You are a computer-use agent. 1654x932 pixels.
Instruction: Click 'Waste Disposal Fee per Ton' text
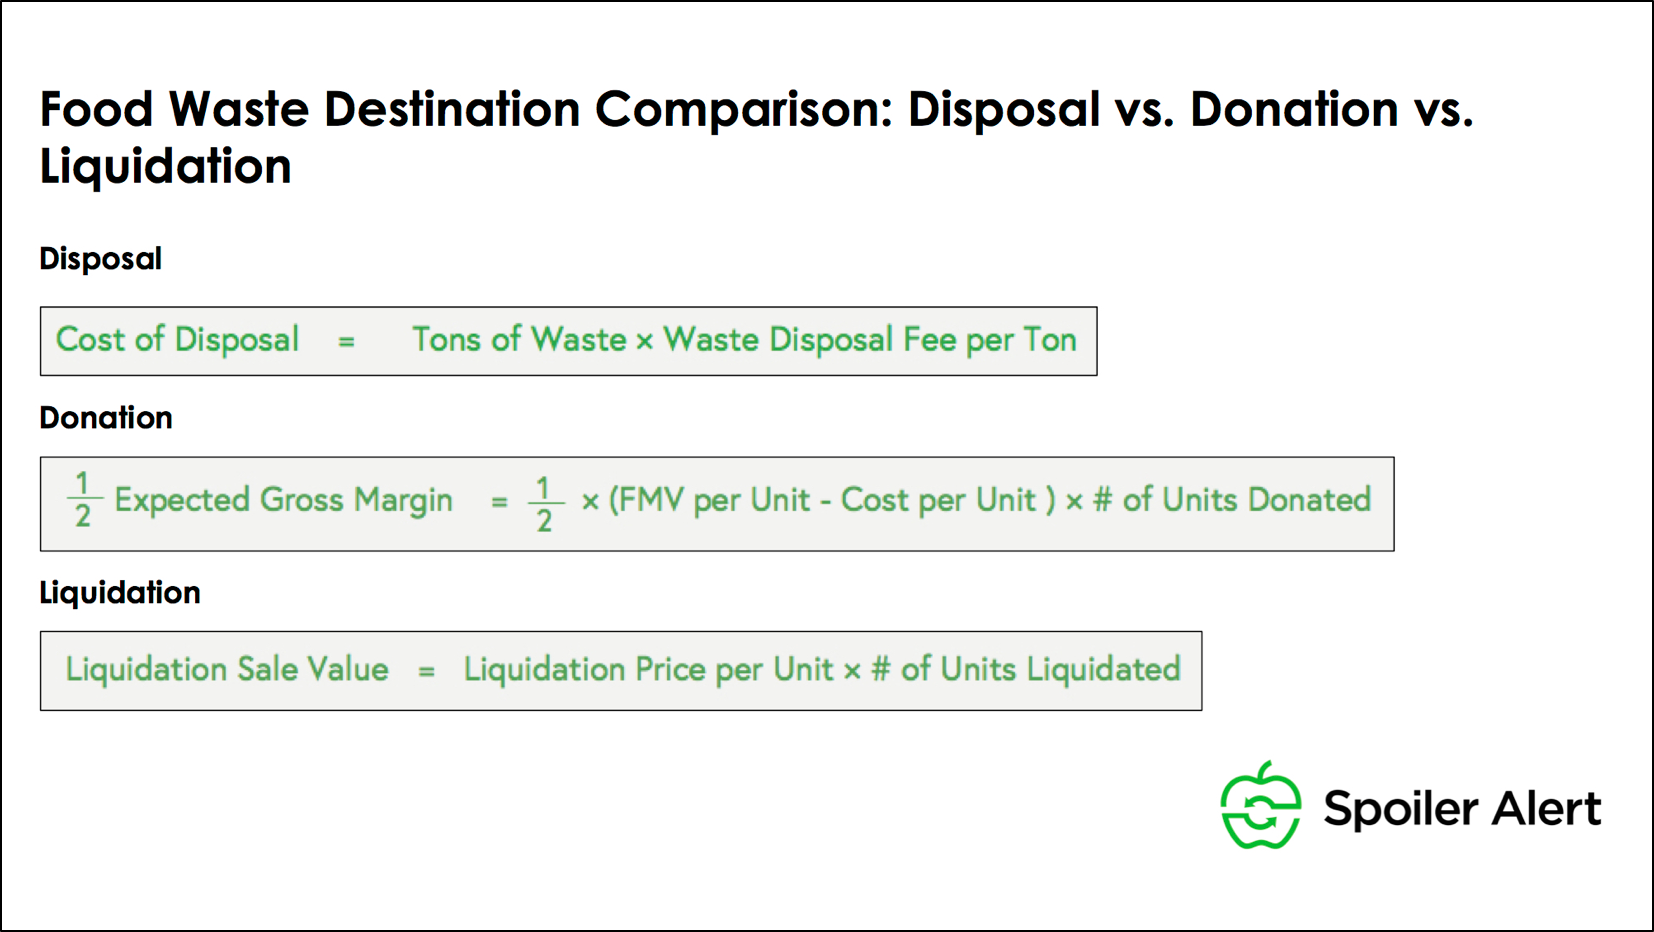pos(870,340)
